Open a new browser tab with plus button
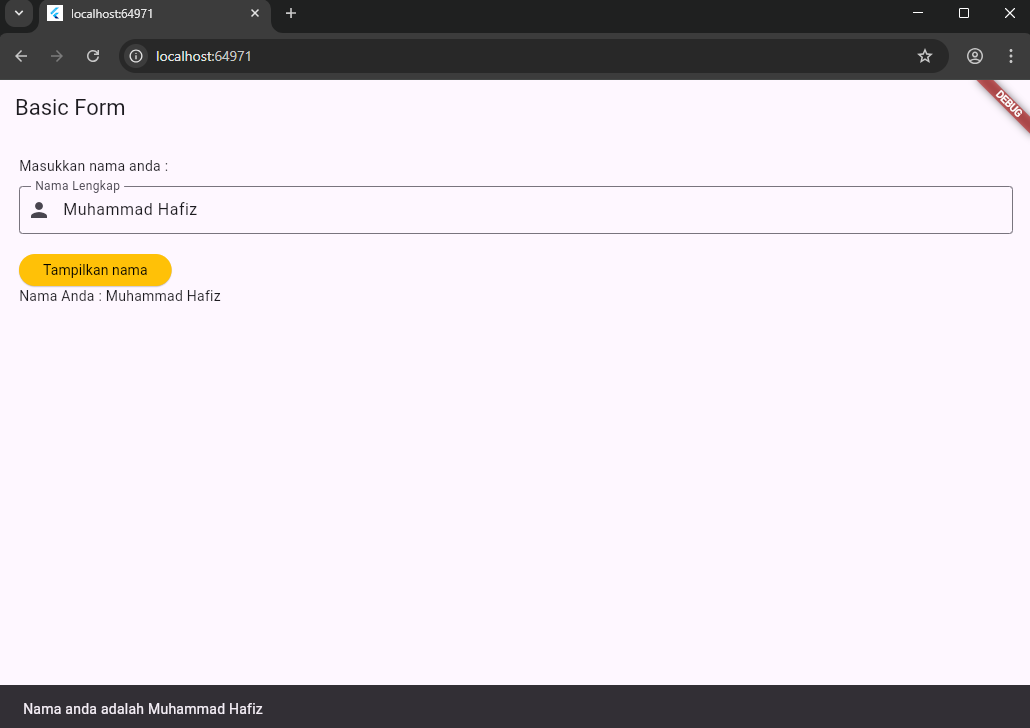This screenshot has height=728, width=1030. tap(290, 14)
